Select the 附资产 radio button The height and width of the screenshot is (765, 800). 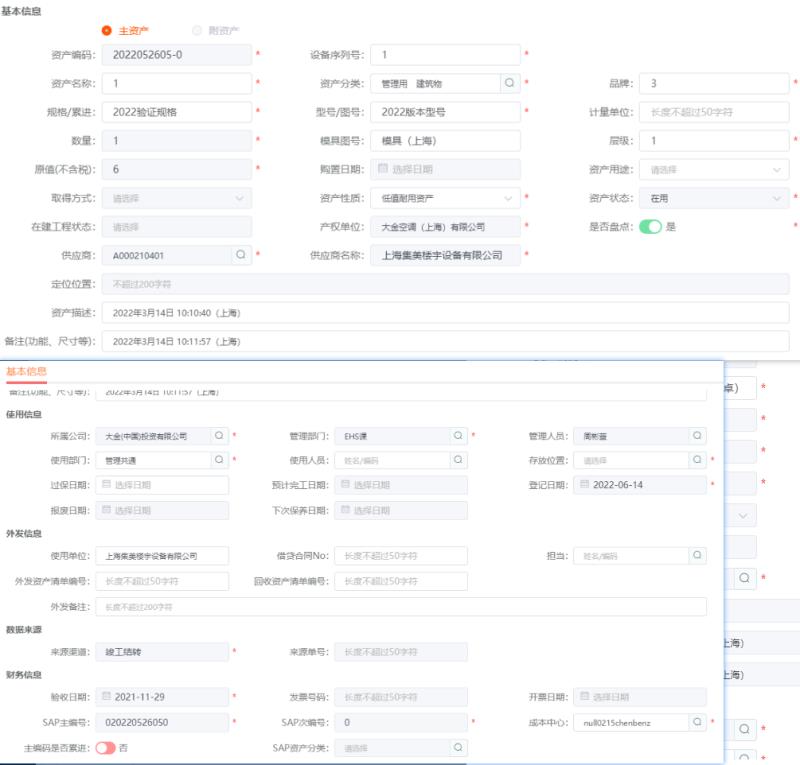click(x=197, y=30)
